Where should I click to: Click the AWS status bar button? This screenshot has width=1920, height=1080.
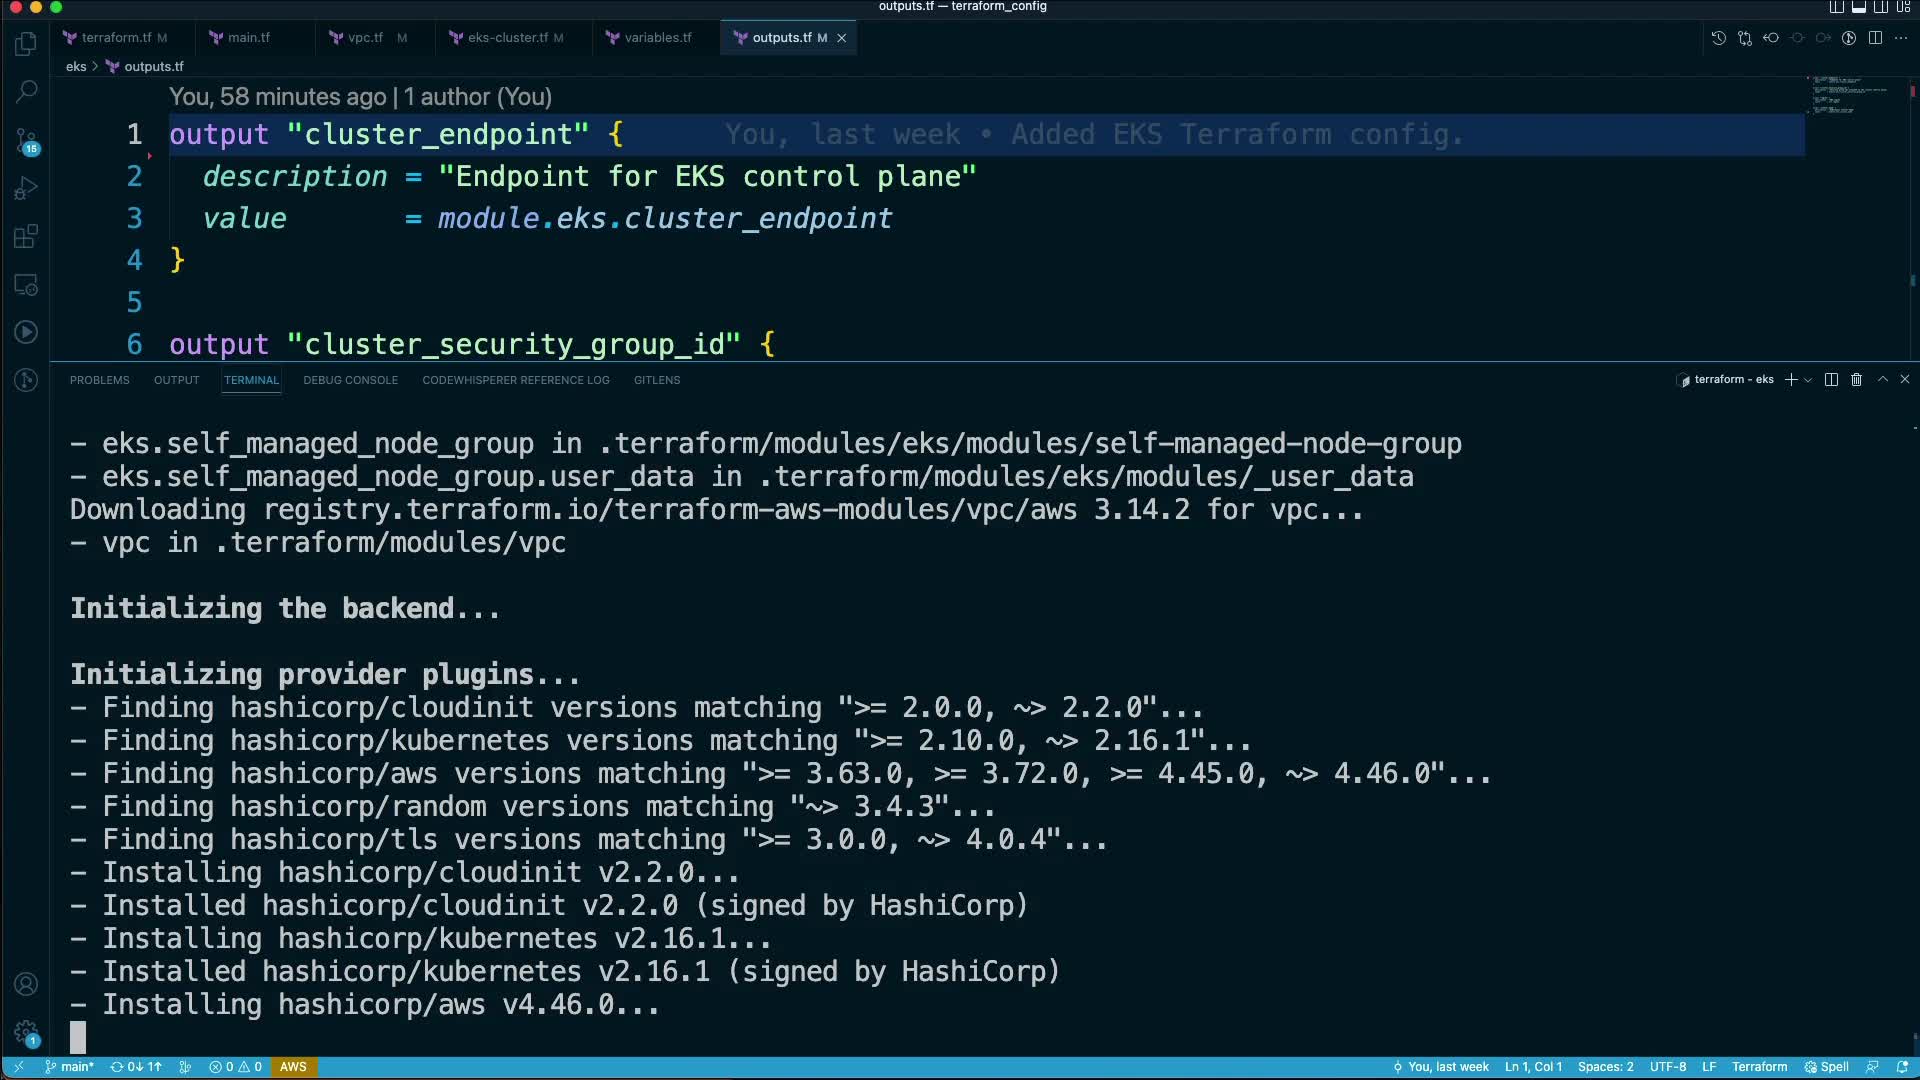(x=293, y=1067)
